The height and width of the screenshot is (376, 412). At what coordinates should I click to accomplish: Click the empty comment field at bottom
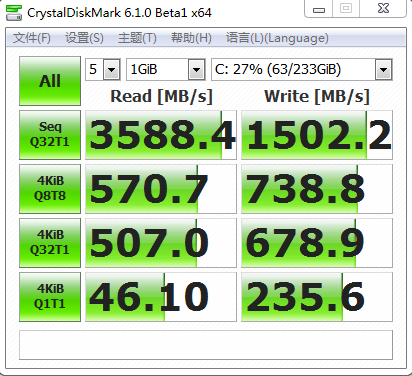coord(206,345)
